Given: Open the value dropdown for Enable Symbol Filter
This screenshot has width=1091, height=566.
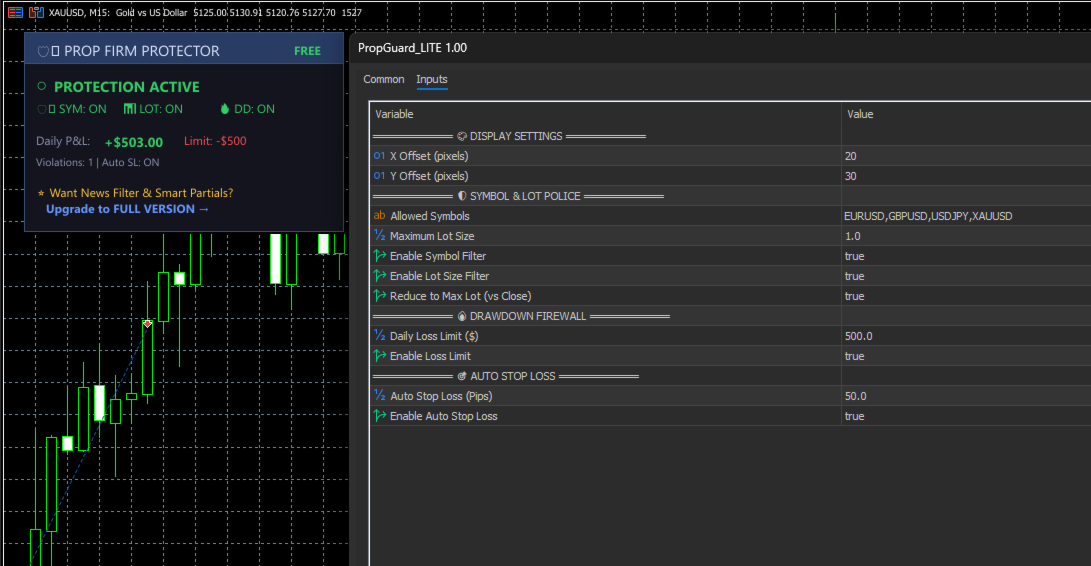Looking at the screenshot, I should (x=960, y=256).
